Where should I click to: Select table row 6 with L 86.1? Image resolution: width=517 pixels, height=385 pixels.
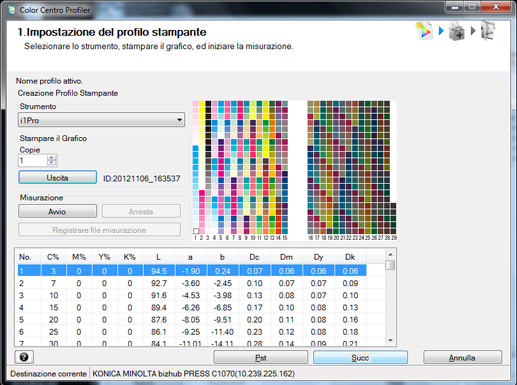tap(192, 332)
